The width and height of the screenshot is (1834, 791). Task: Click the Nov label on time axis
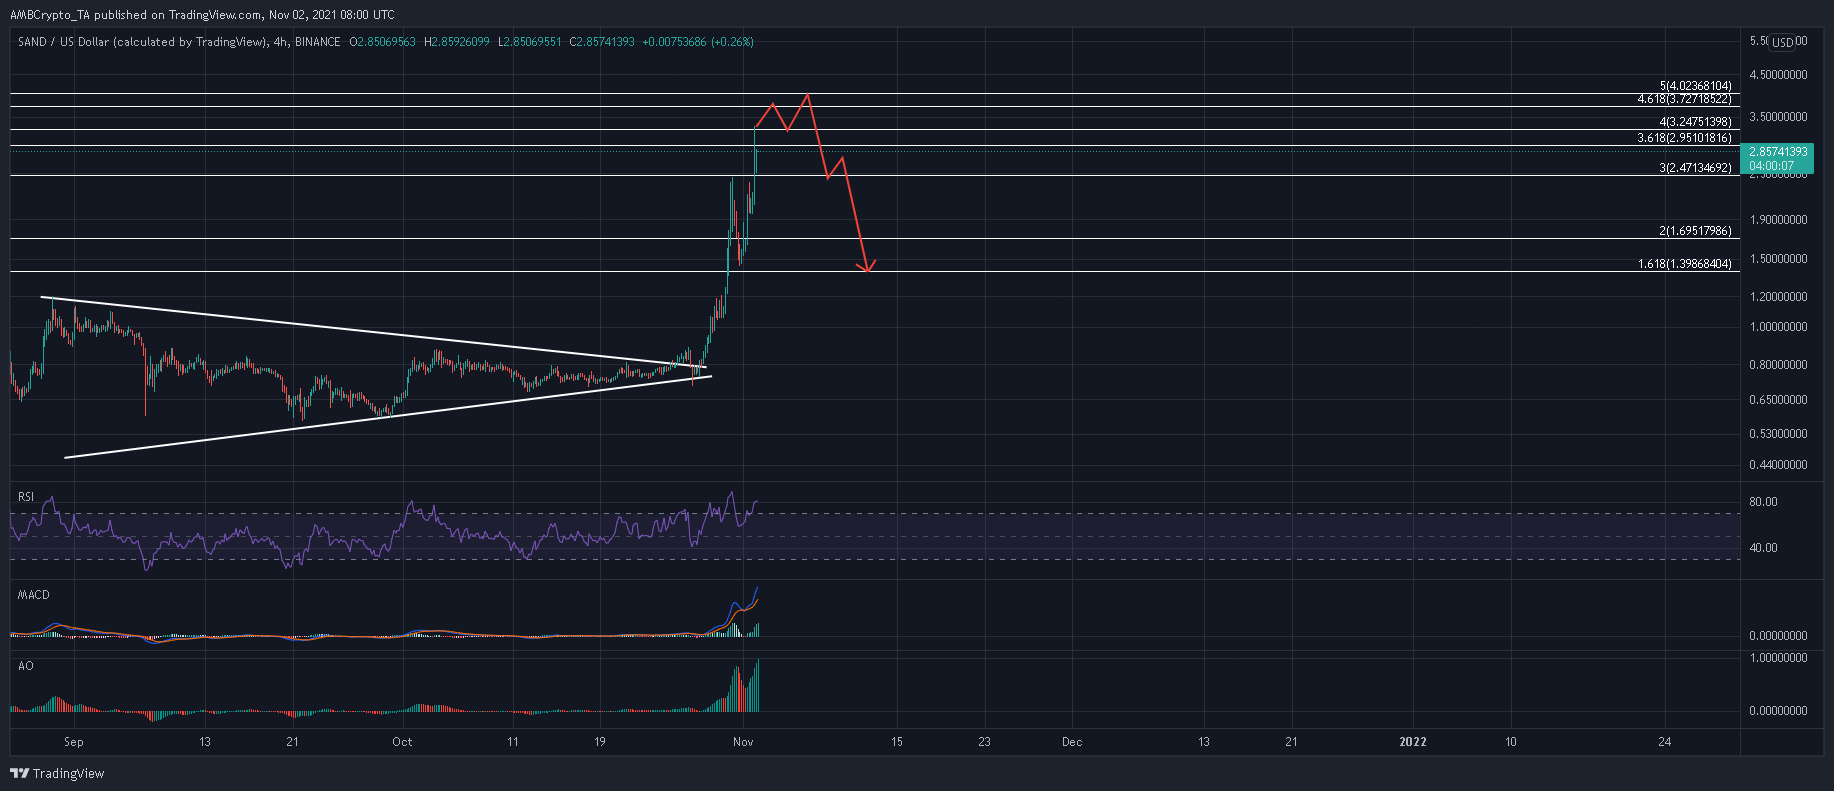click(742, 742)
